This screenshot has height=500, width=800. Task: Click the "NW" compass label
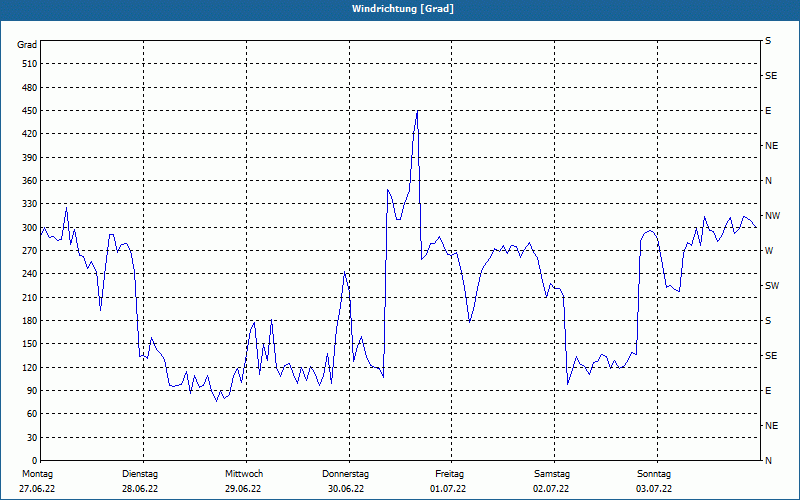[772, 216]
